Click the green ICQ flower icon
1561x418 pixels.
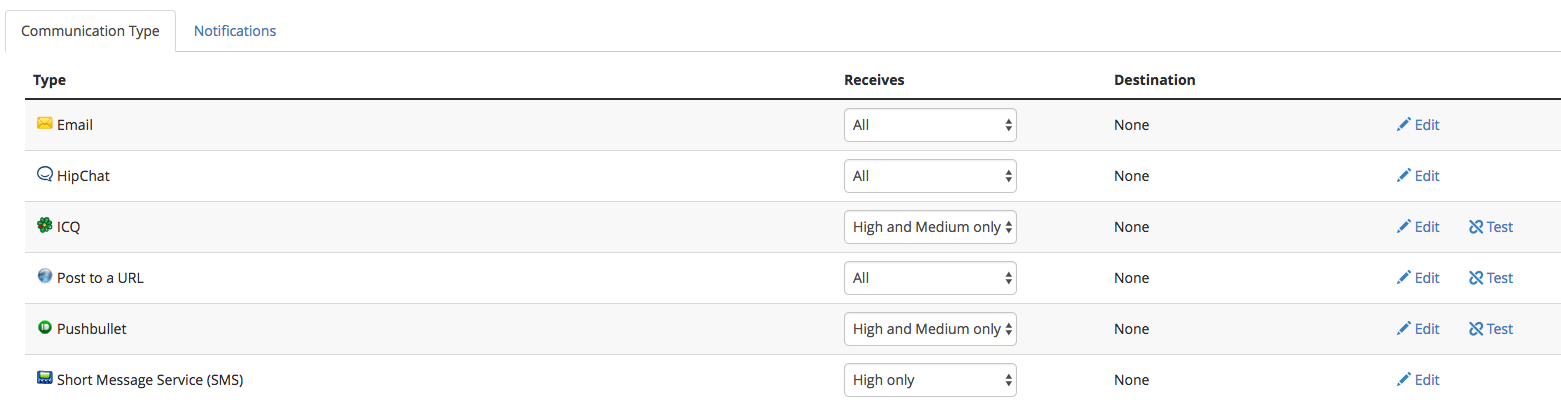click(44, 226)
